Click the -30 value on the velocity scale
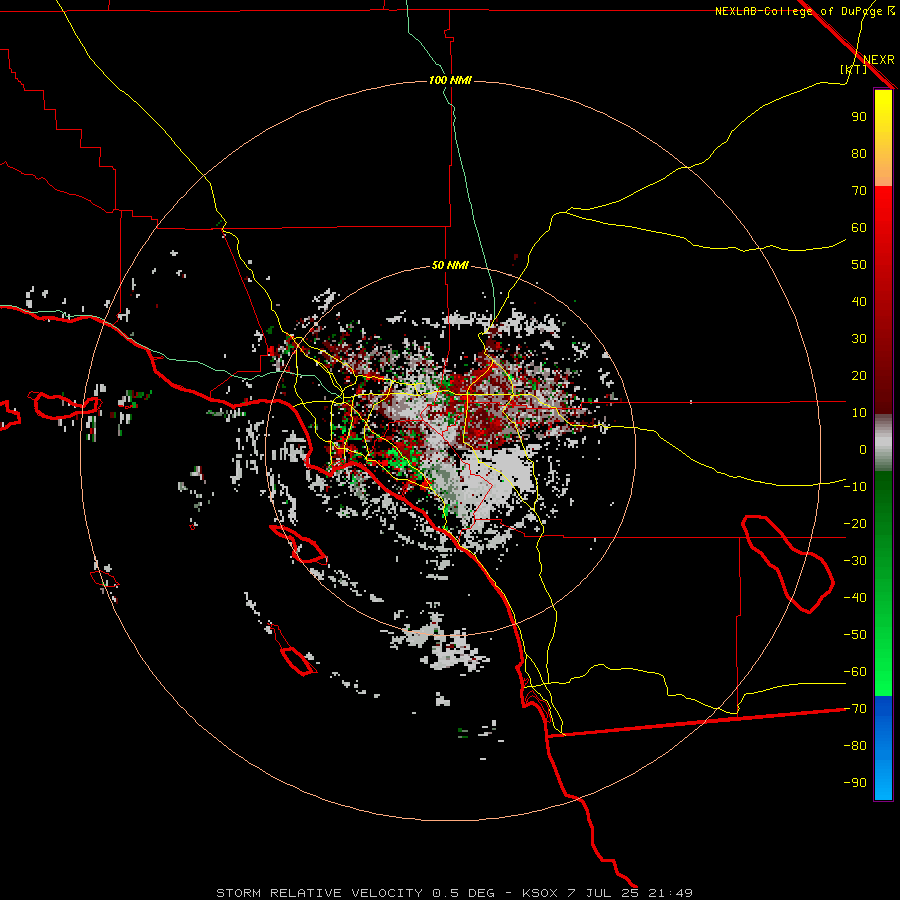Viewport: 900px width, 900px height. [x=855, y=561]
